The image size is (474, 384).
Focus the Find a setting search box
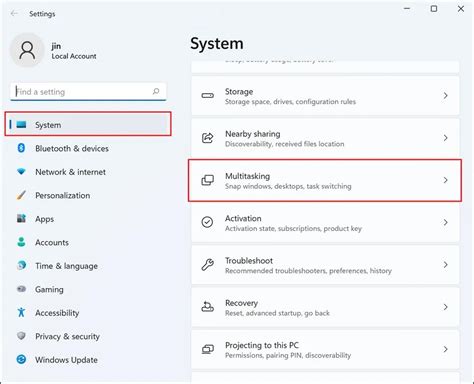click(88, 91)
